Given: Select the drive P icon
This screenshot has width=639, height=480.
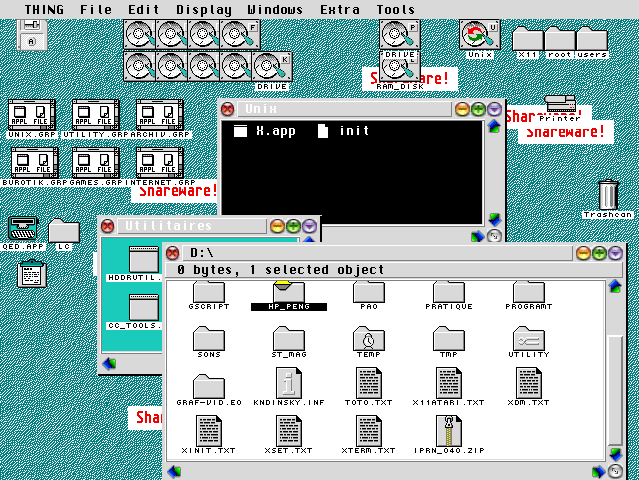Looking at the screenshot, I should tap(399, 38).
